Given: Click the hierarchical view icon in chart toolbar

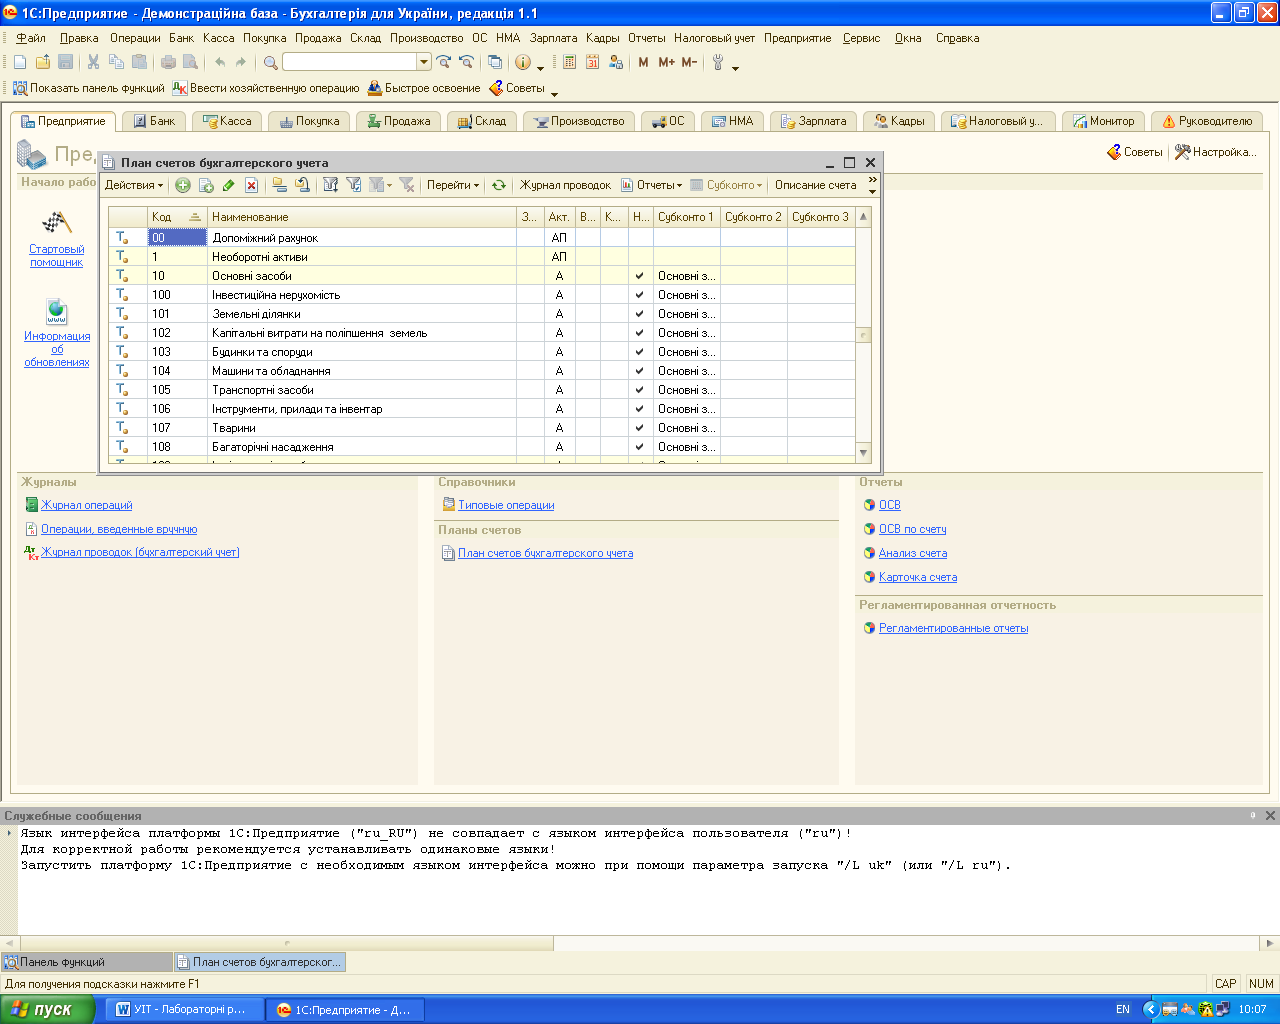Looking at the screenshot, I should pyautogui.click(x=279, y=185).
